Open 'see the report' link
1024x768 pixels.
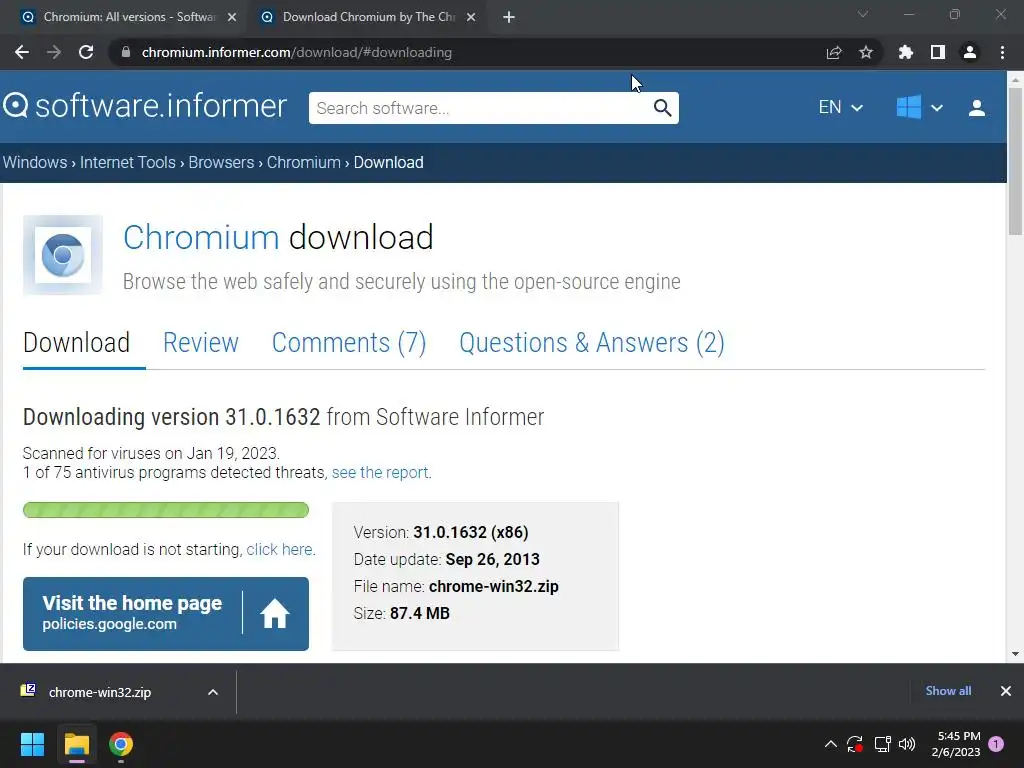click(380, 472)
